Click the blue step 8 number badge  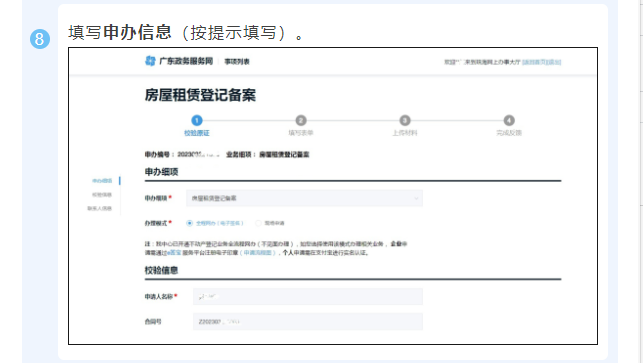click(x=40, y=39)
